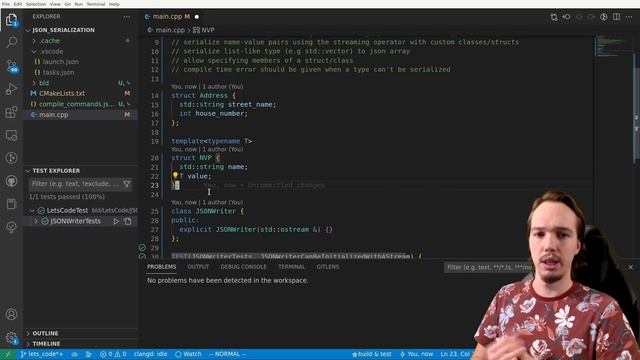640x360 pixels.
Task: Switch to the Output panel tab
Action: click(x=198, y=267)
